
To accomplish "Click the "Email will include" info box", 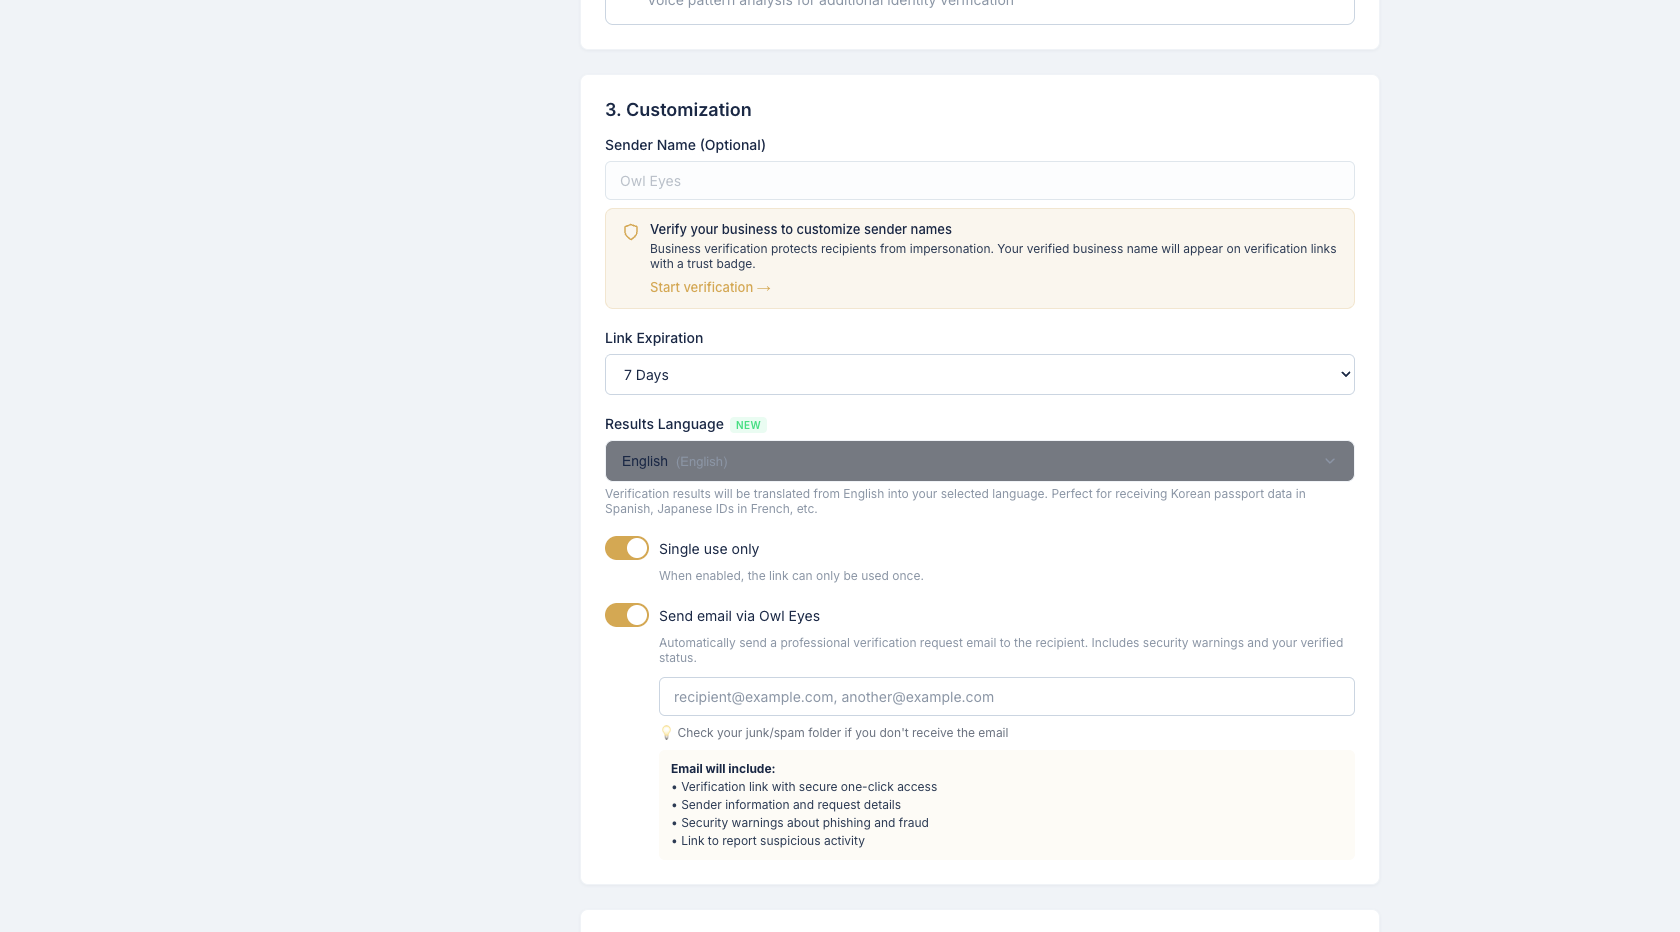I will 1006,805.
